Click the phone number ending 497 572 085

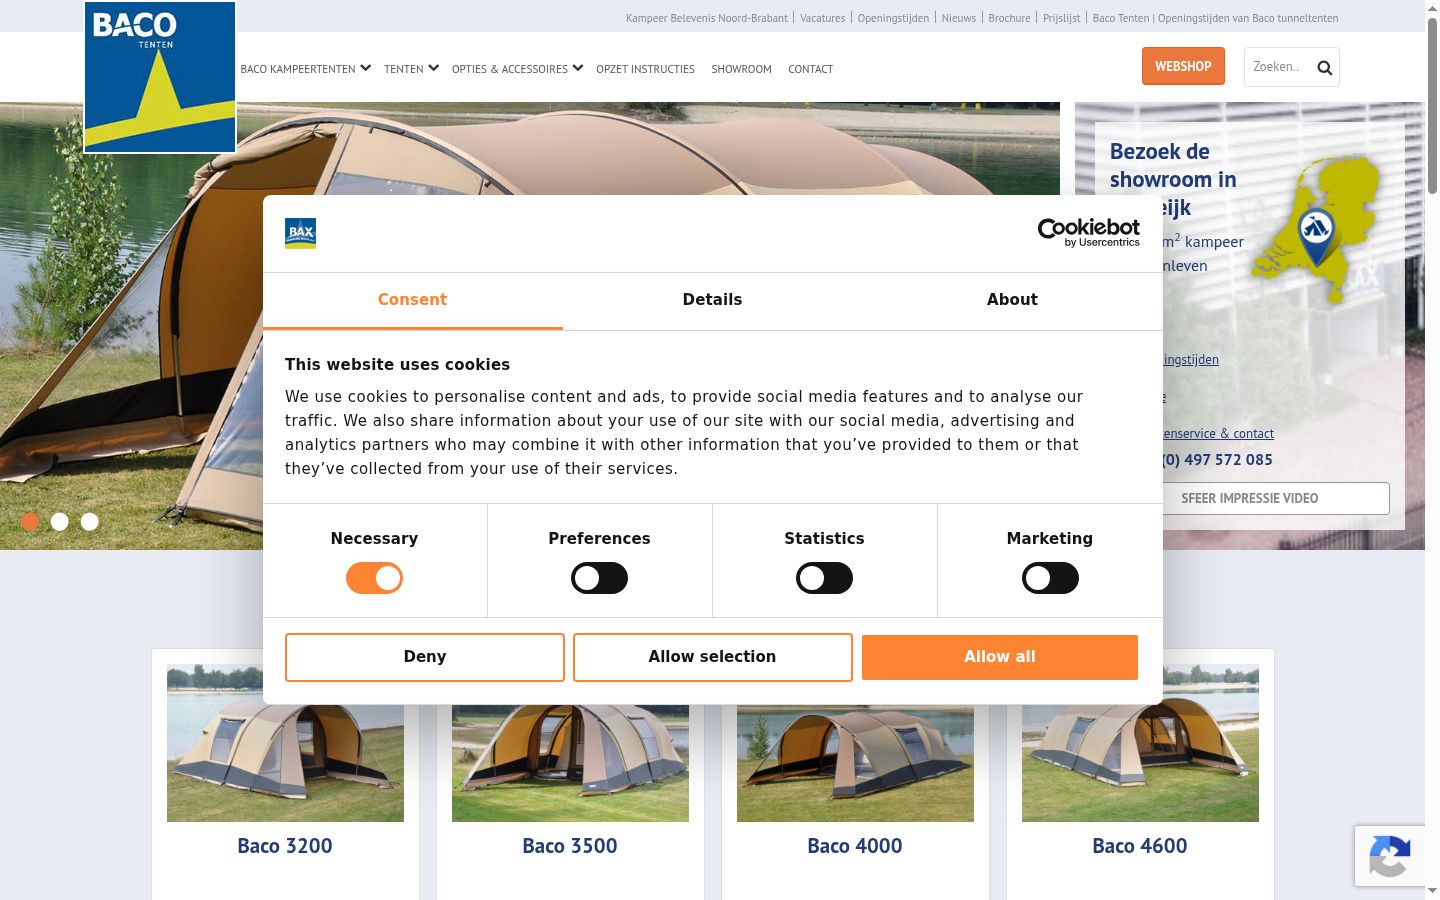coord(1217,460)
